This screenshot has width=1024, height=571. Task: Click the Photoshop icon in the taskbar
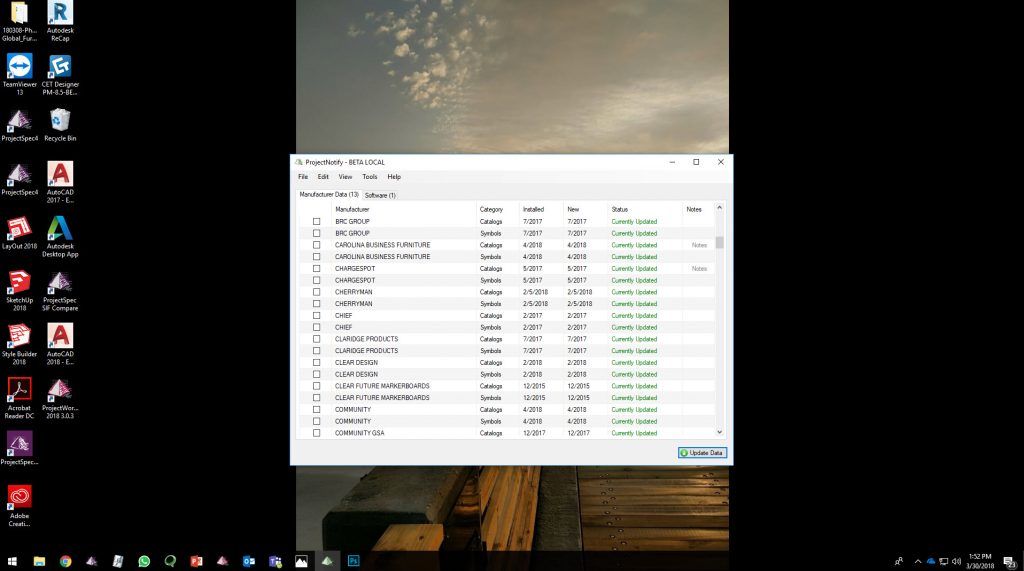(x=353, y=561)
